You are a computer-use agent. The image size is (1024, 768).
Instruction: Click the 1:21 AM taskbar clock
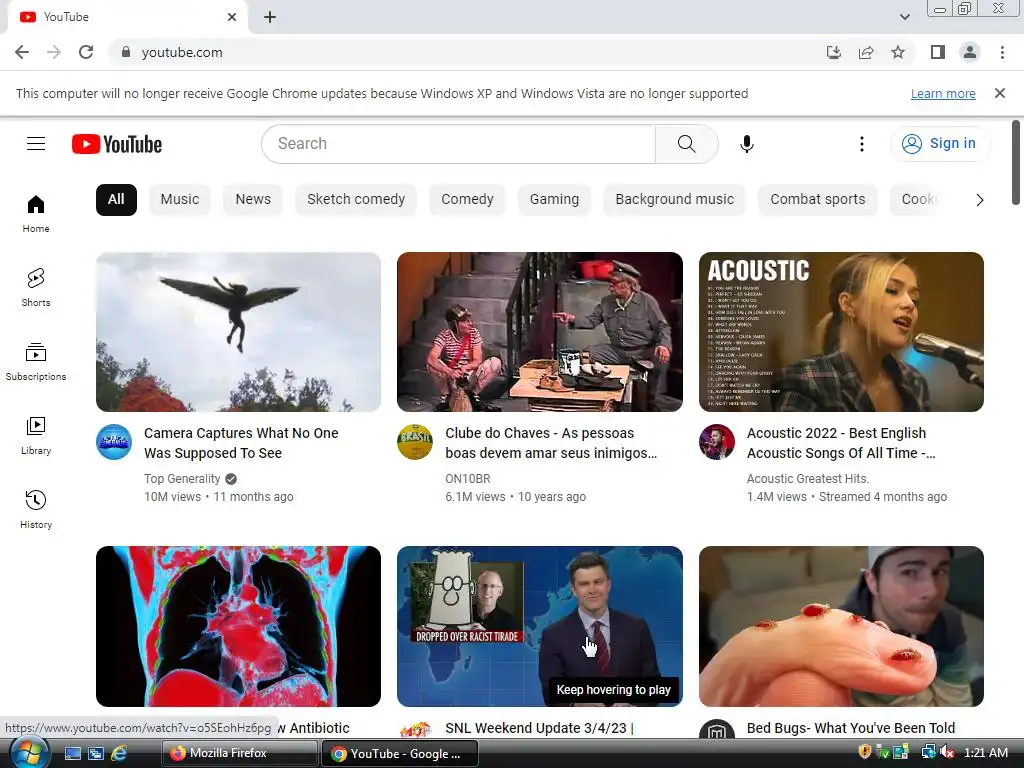coord(985,752)
